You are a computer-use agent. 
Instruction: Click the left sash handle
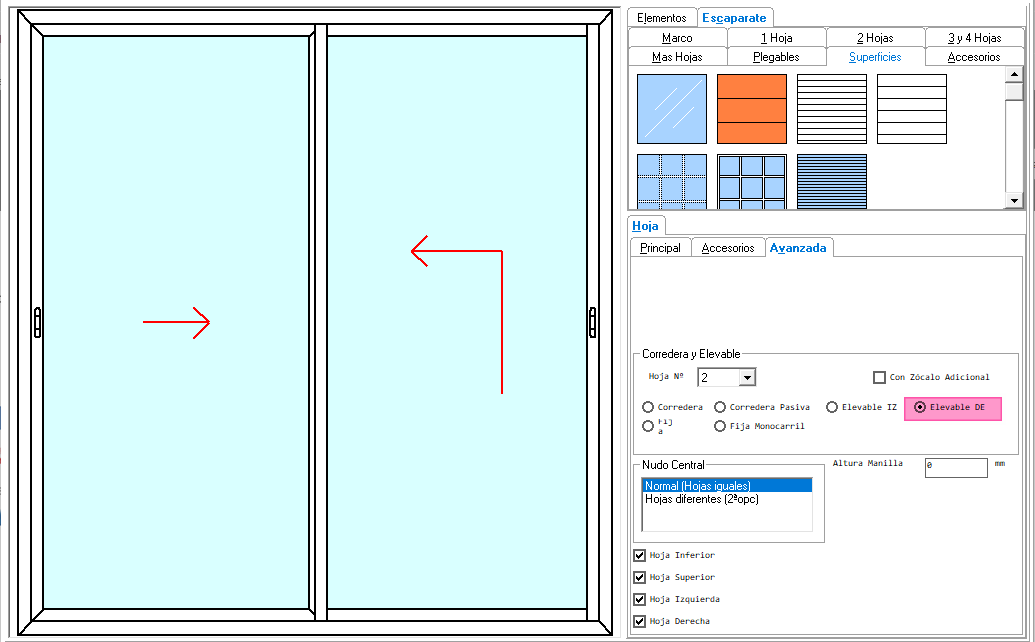point(38,322)
